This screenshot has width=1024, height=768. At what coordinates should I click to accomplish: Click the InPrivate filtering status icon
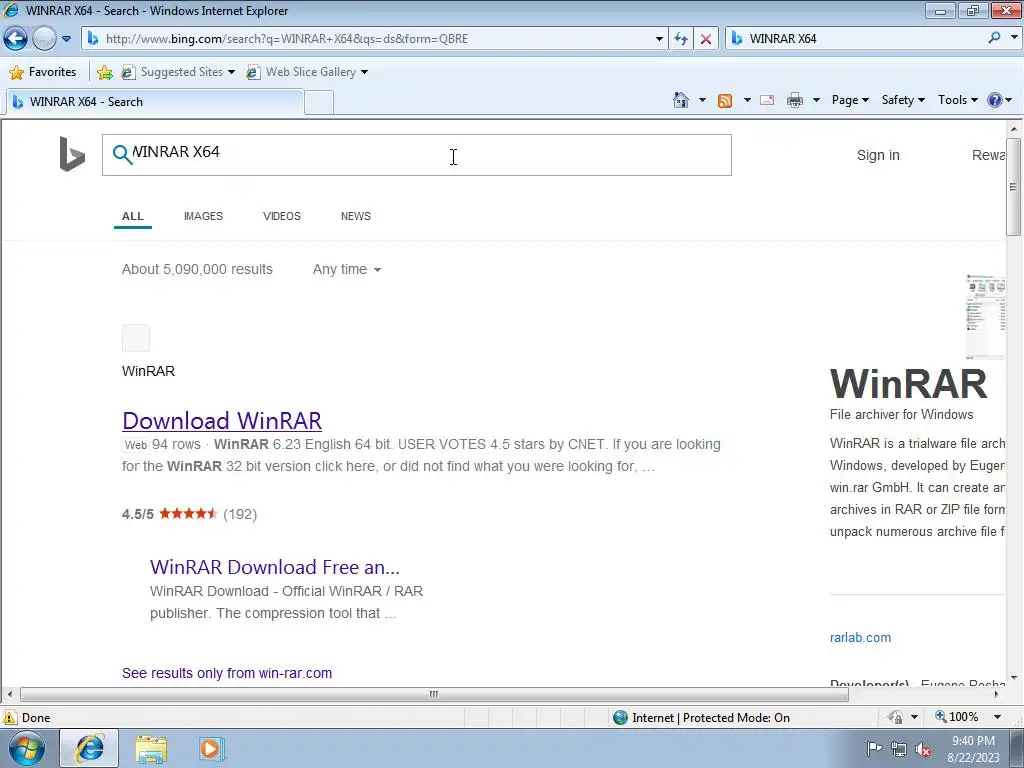pyautogui.click(x=895, y=718)
